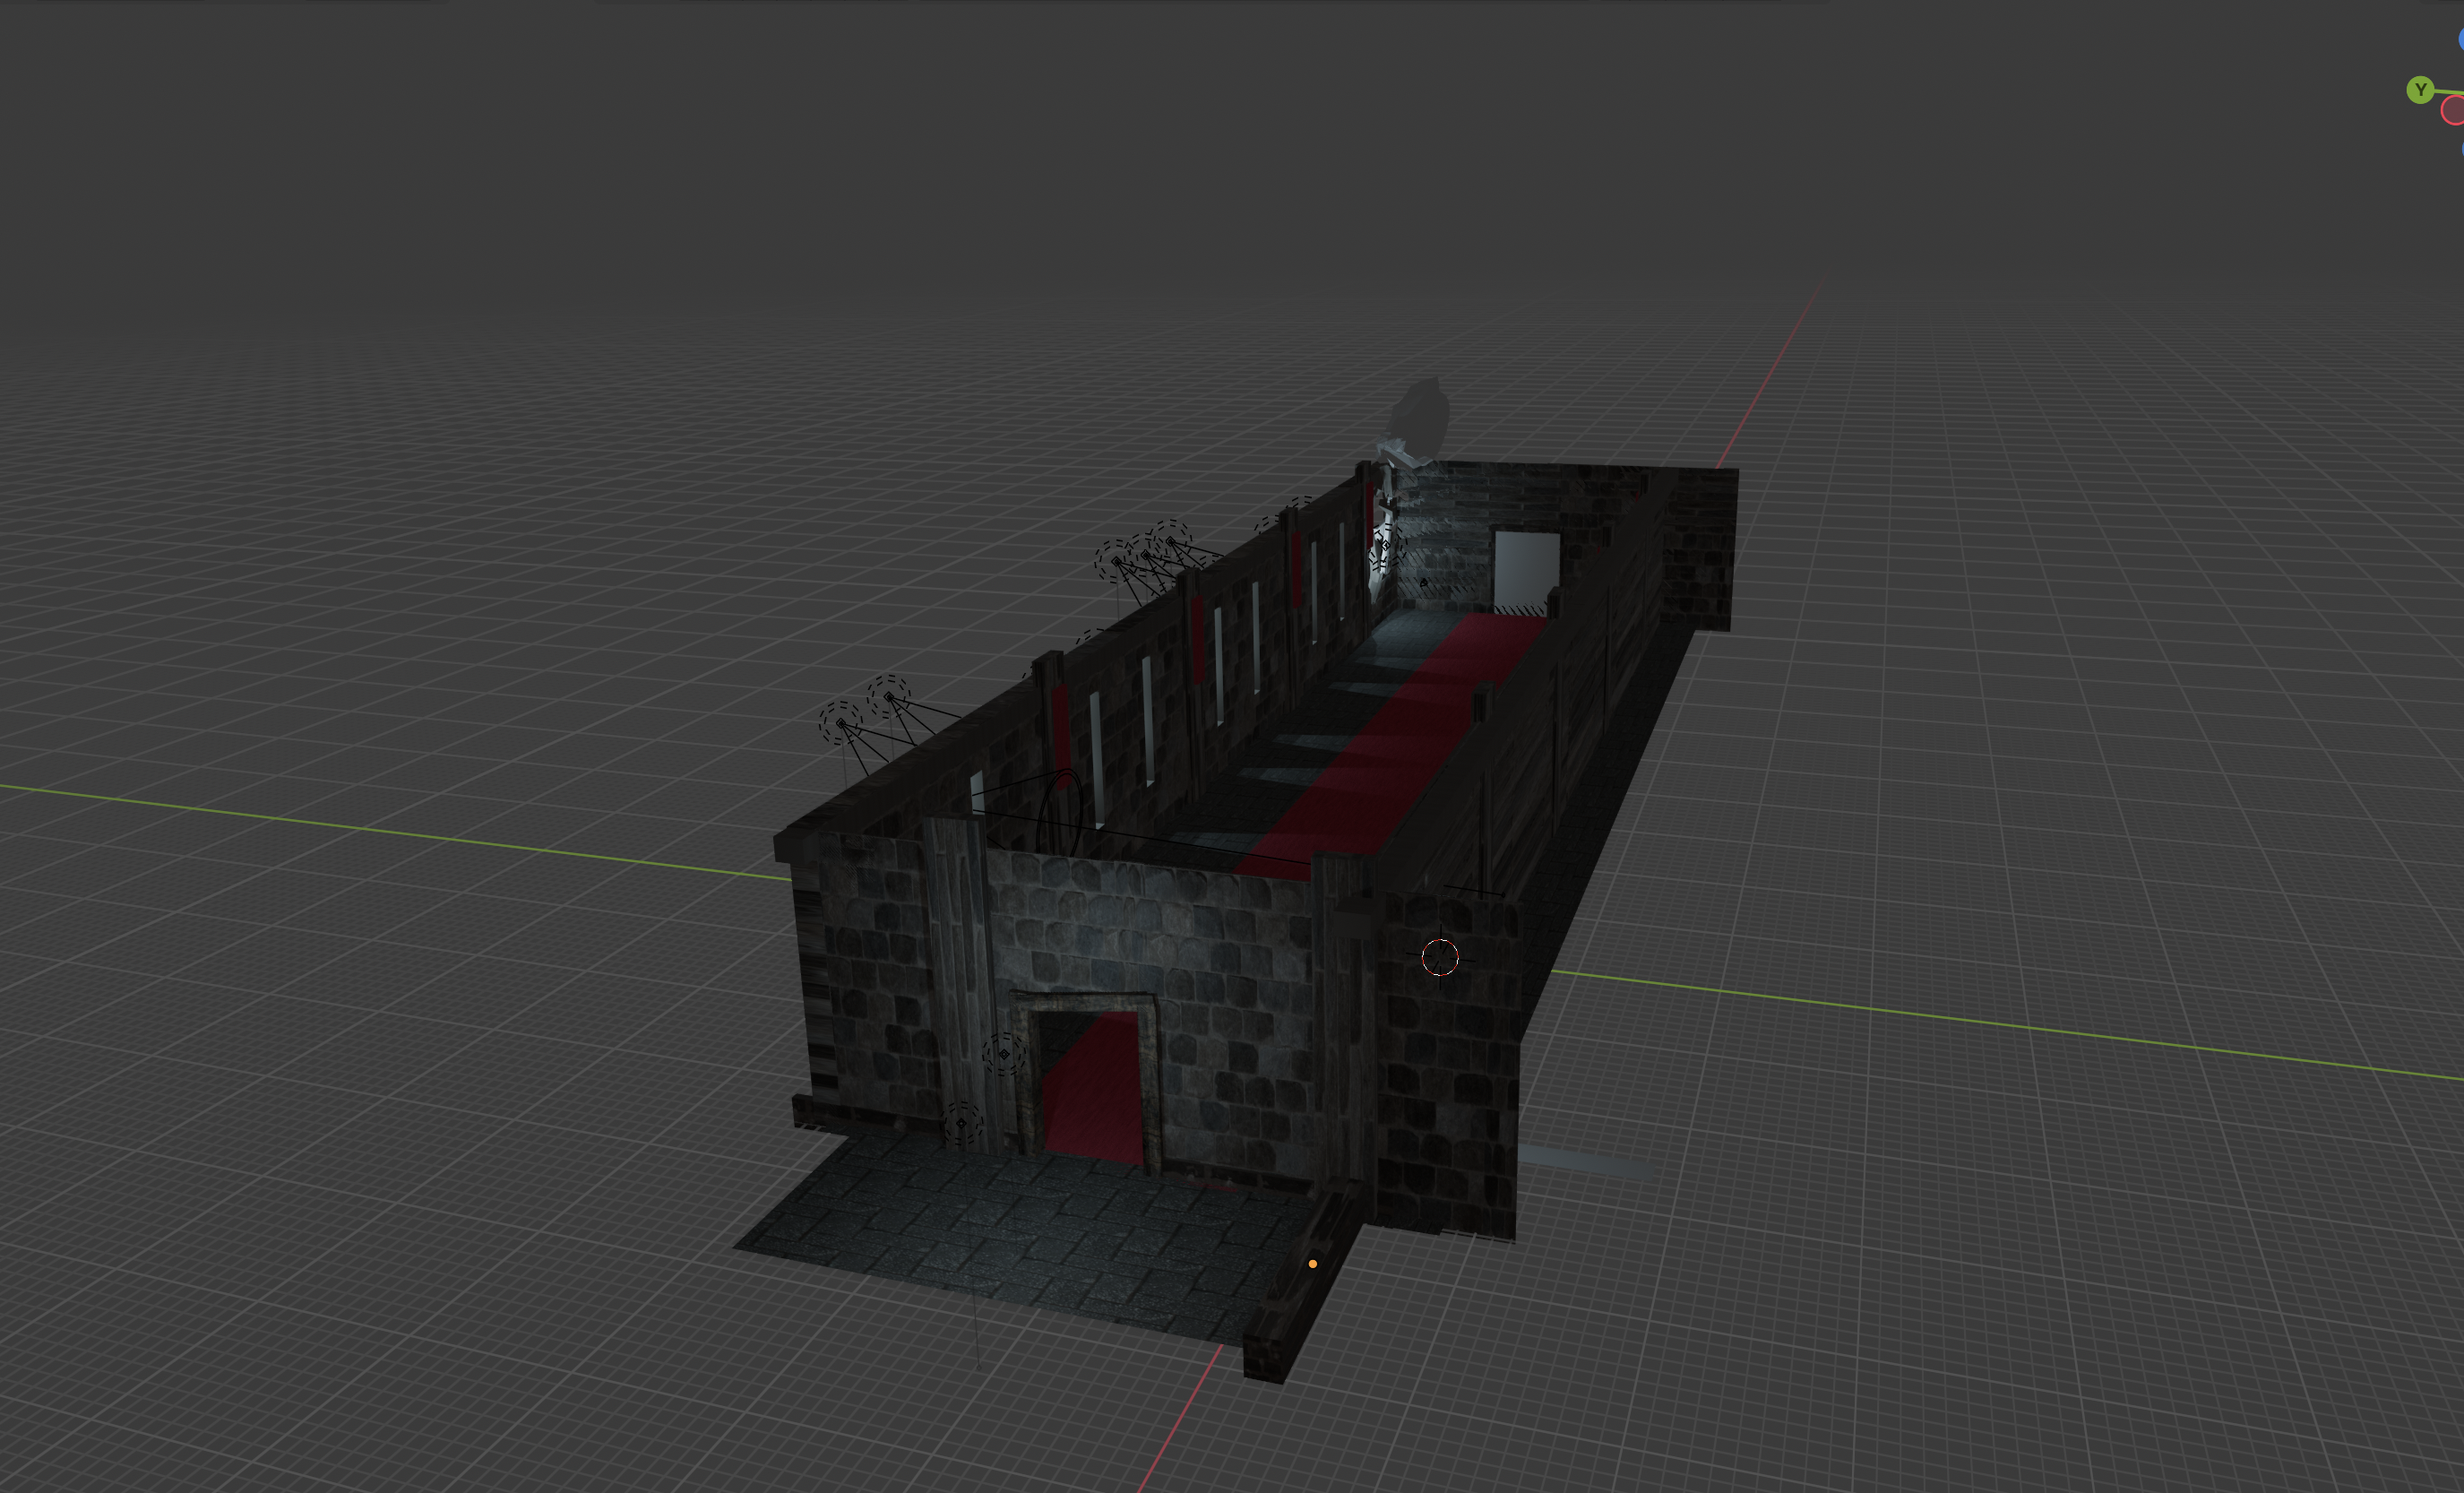Screen dimensions: 2464x1493
Task: Select the orange origin dot near the front steps
Action: tap(1313, 1264)
